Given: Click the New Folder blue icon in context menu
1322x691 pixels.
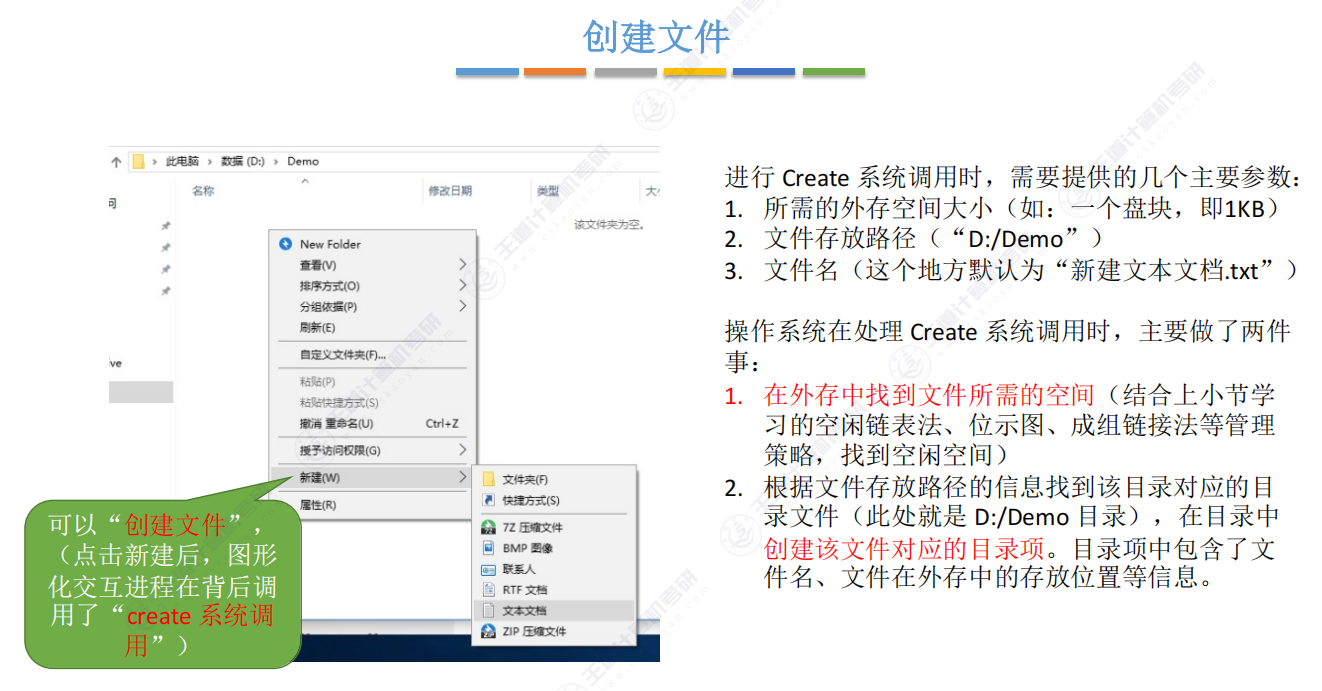Looking at the screenshot, I should (286, 244).
